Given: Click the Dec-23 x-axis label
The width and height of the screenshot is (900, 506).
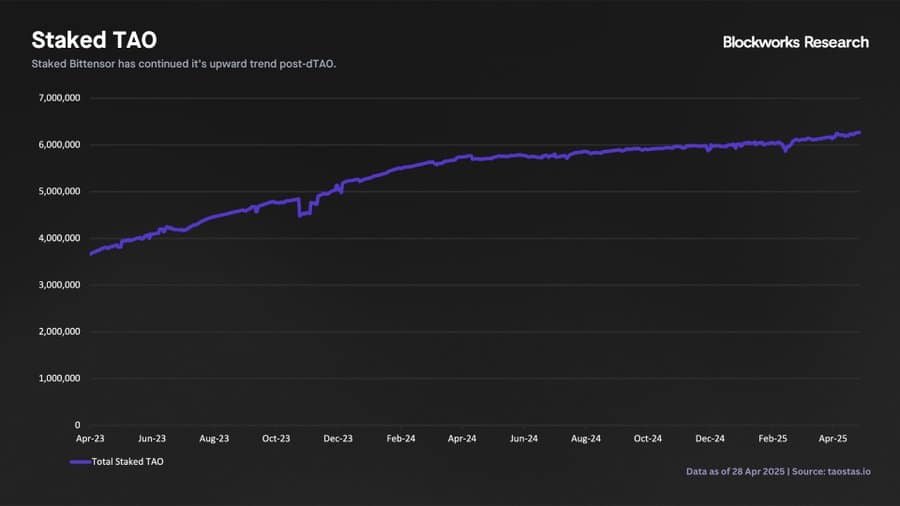Looking at the screenshot, I should [x=338, y=438].
